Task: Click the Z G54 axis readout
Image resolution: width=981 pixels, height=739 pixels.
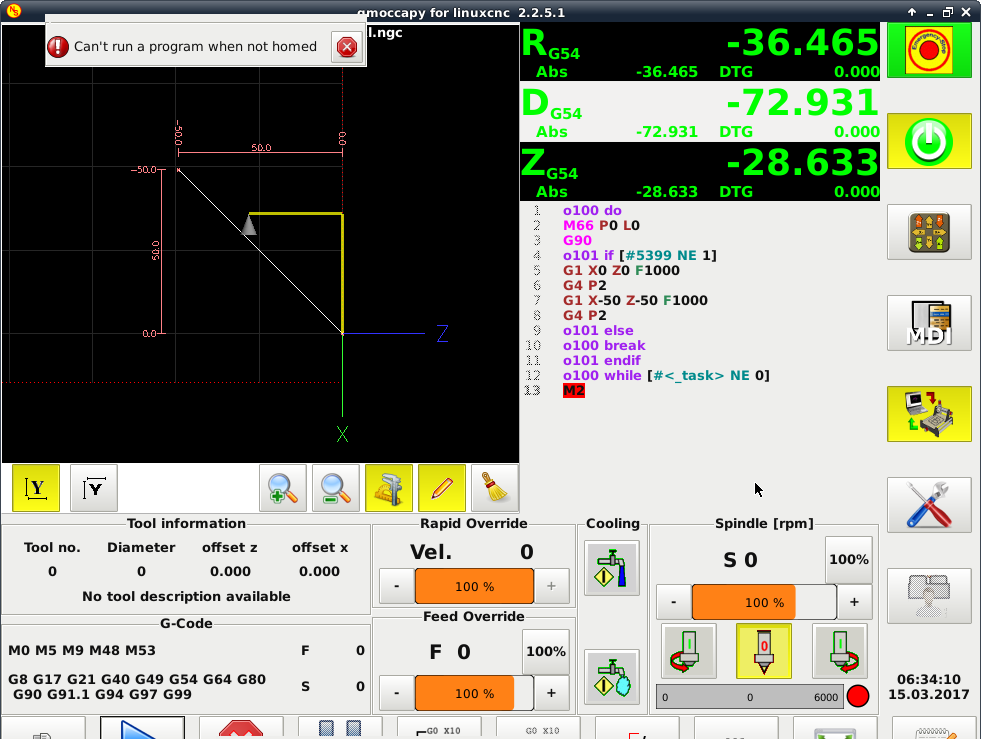Action: click(x=700, y=172)
